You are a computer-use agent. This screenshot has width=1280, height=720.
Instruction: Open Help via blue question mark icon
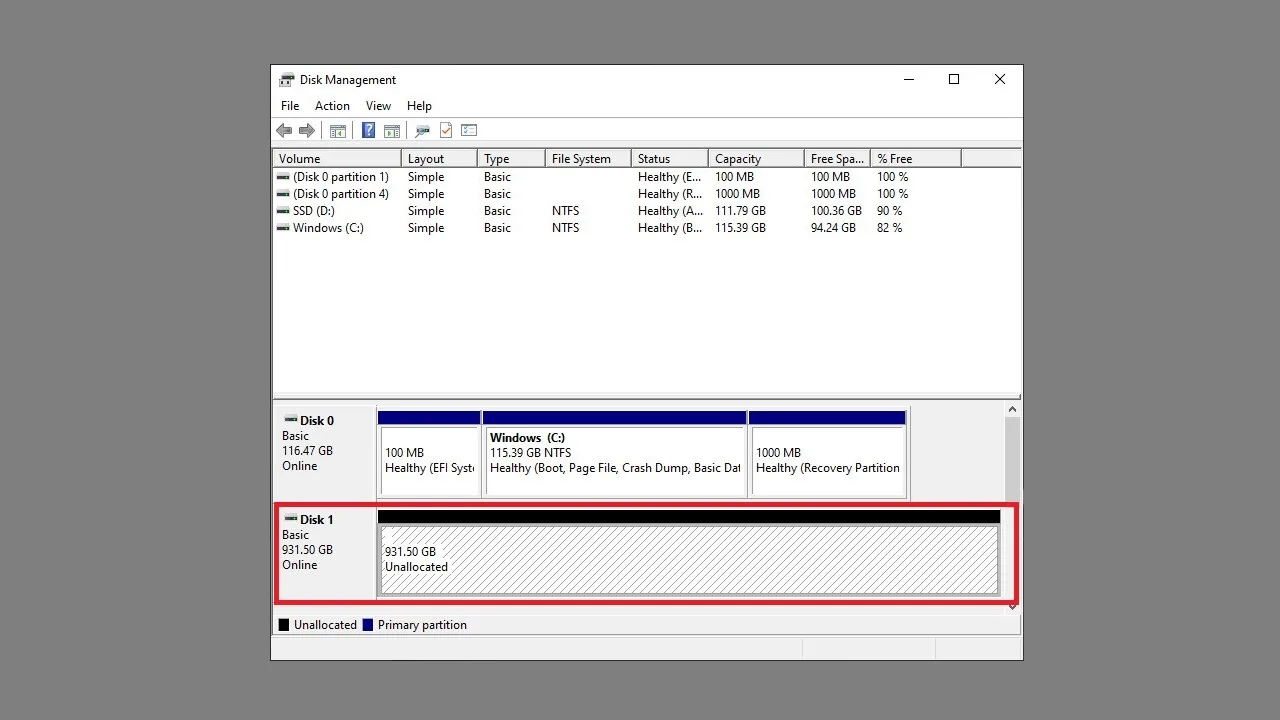point(368,131)
